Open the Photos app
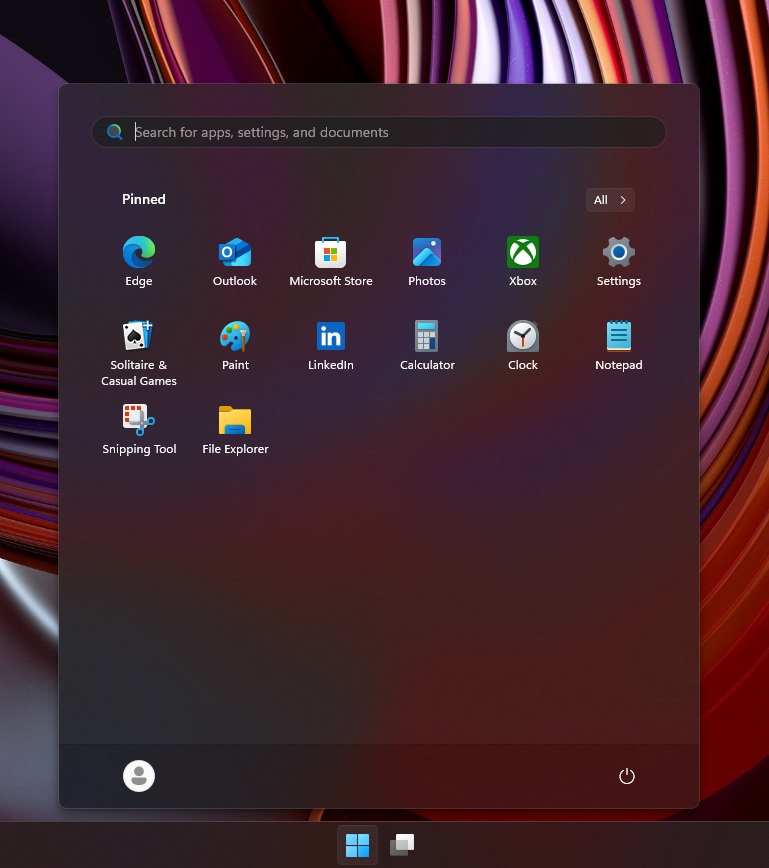This screenshot has height=868, width=769. [x=427, y=262]
